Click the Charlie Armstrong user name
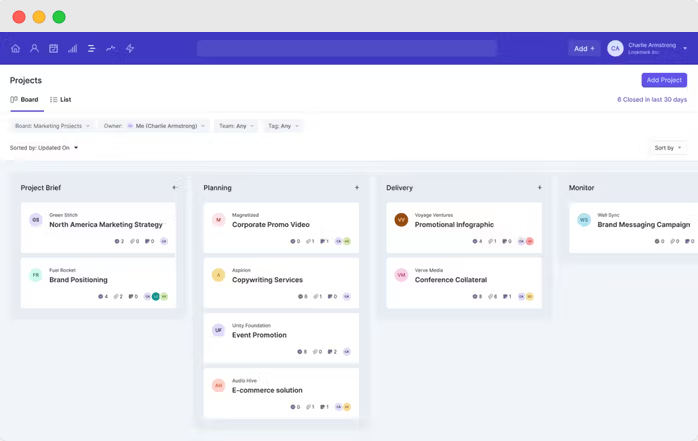 click(652, 45)
